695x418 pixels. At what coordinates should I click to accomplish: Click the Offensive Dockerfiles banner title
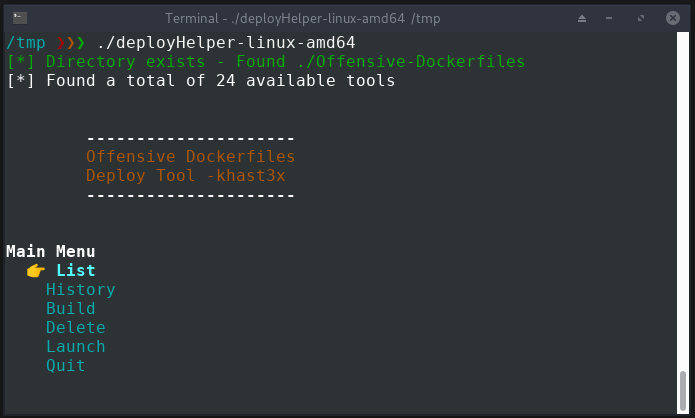click(x=191, y=156)
